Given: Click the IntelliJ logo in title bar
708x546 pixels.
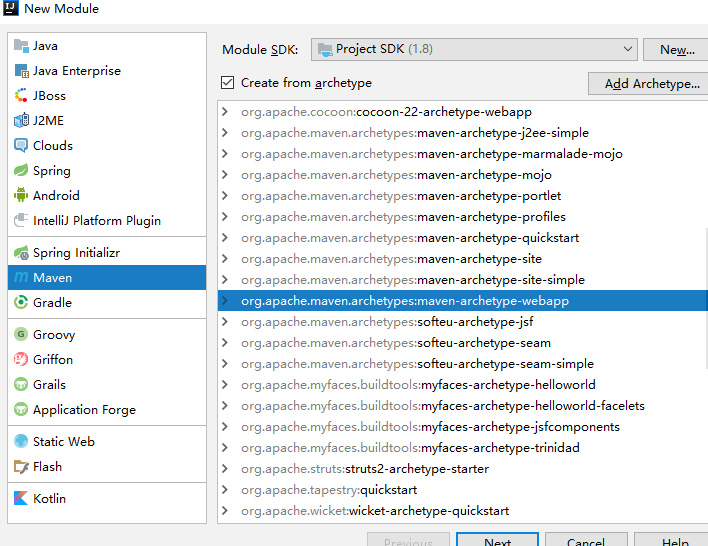Looking at the screenshot, I should 10,8.
